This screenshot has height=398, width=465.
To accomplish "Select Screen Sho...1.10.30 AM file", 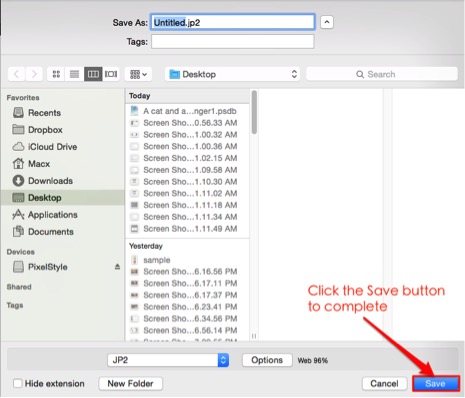I will point(187,182).
